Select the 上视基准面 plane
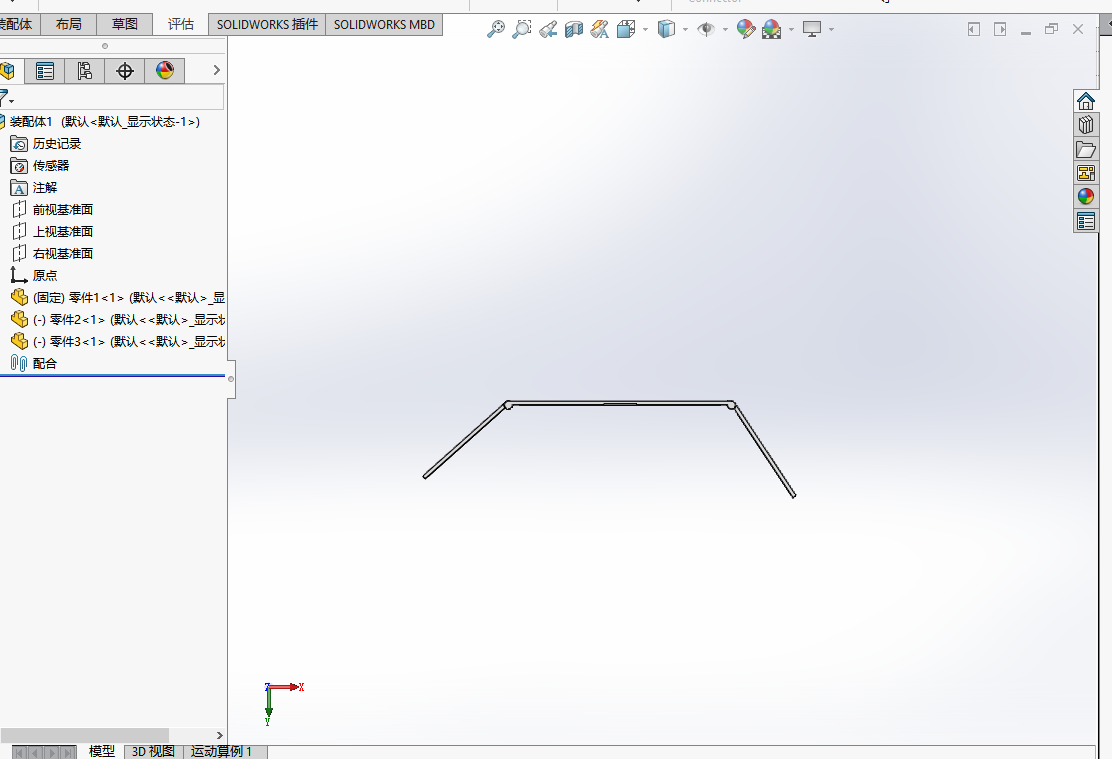 52,232
